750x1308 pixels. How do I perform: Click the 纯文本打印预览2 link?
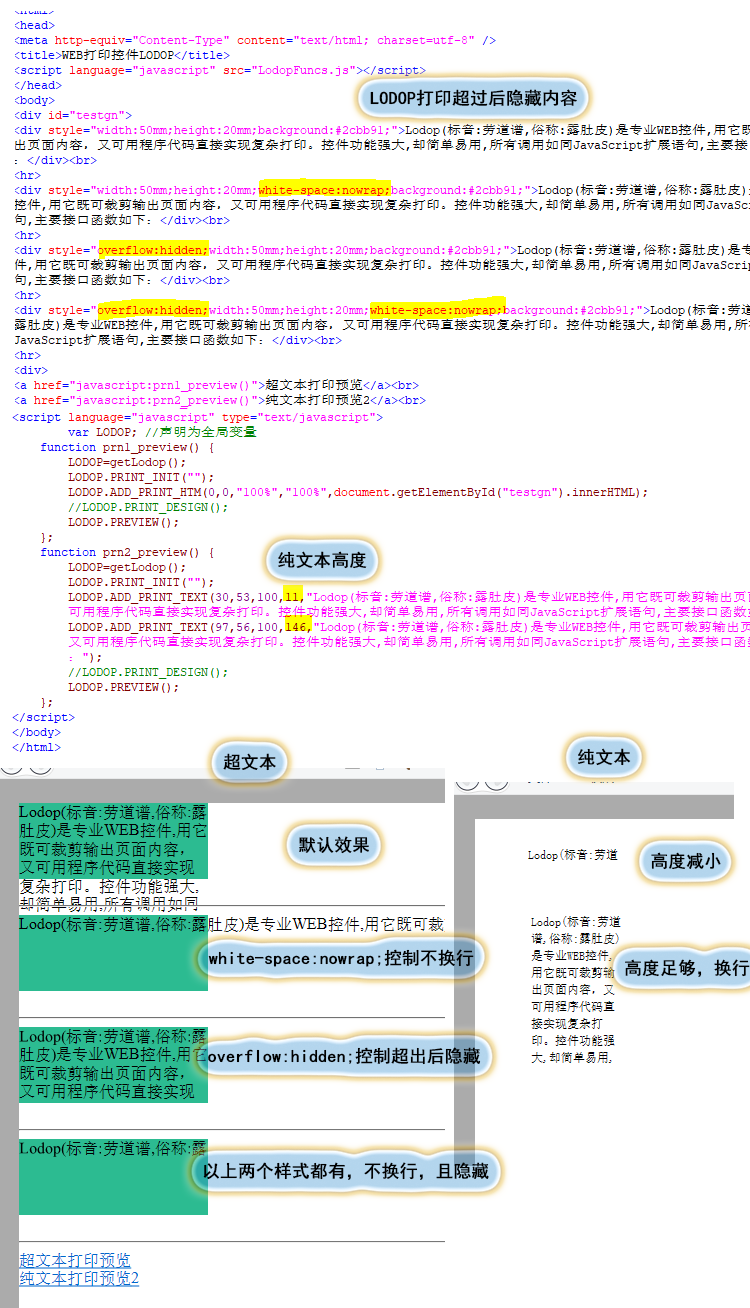(x=79, y=1278)
